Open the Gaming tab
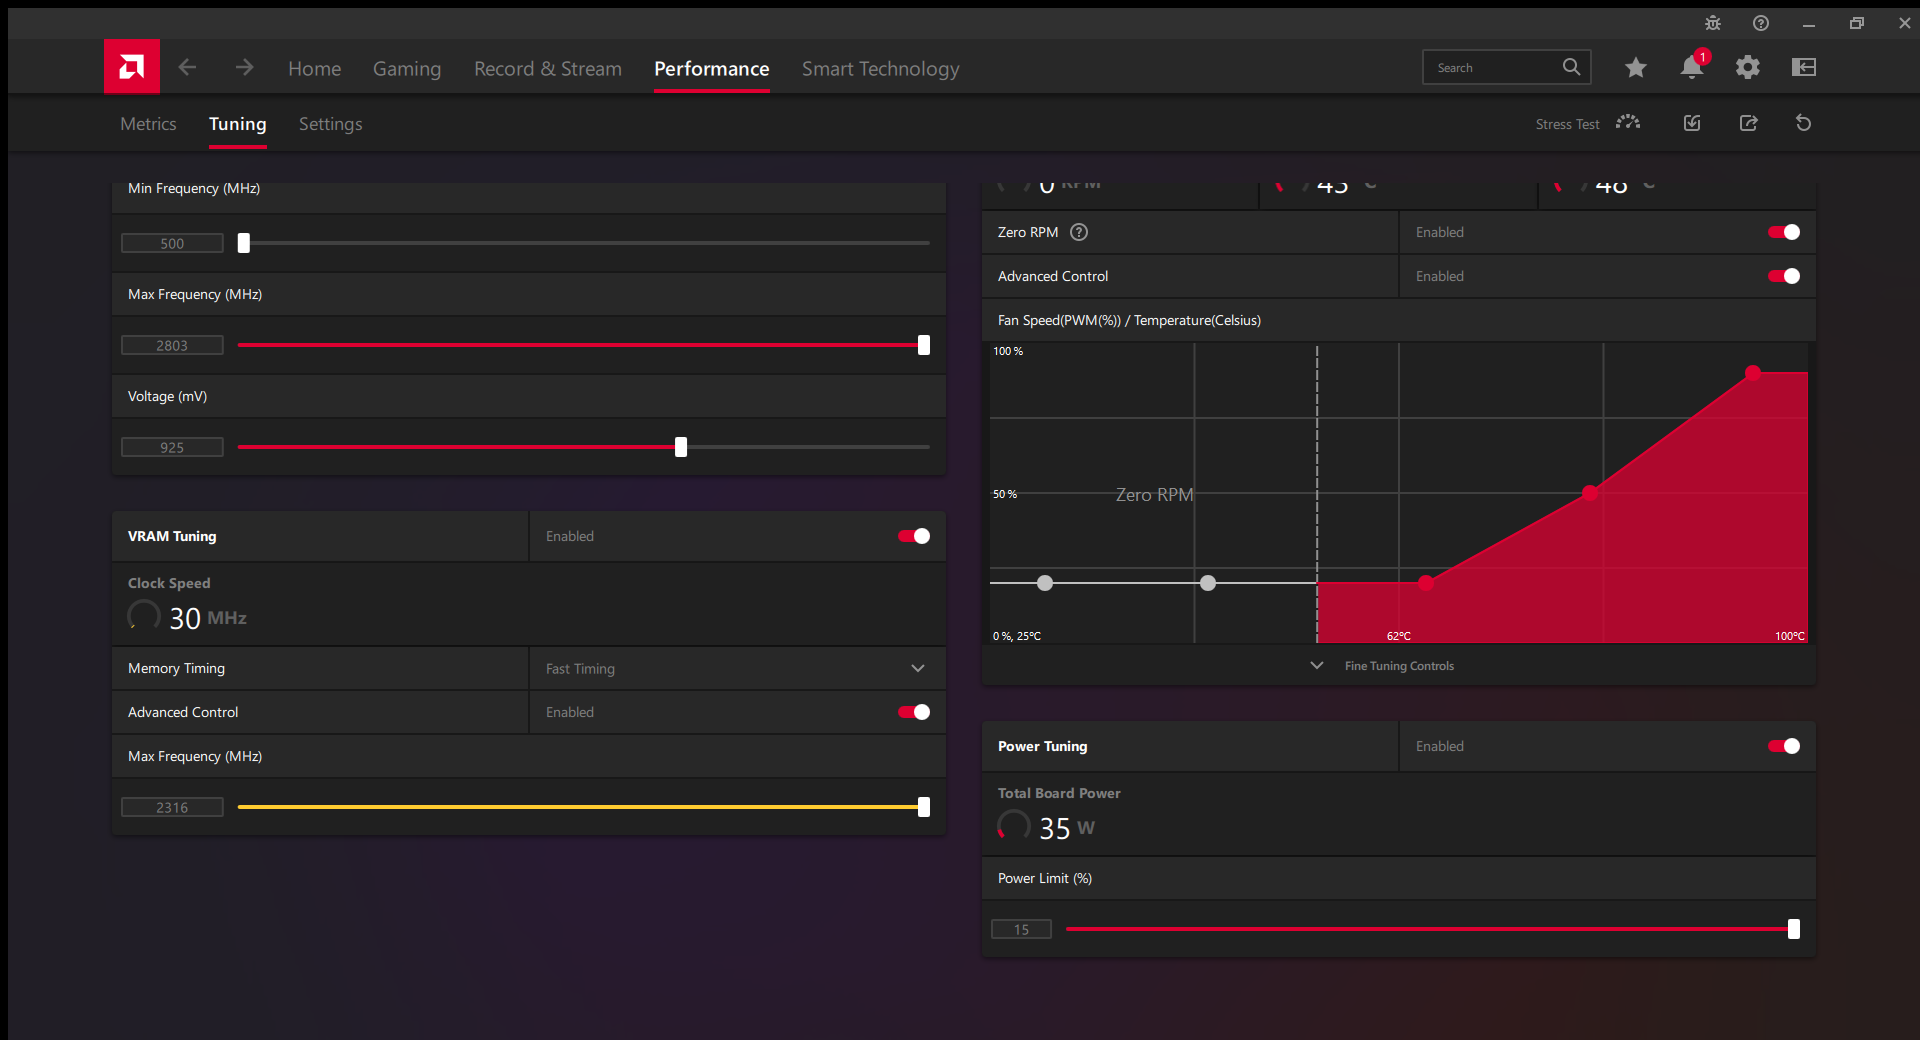 tap(407, 68)
